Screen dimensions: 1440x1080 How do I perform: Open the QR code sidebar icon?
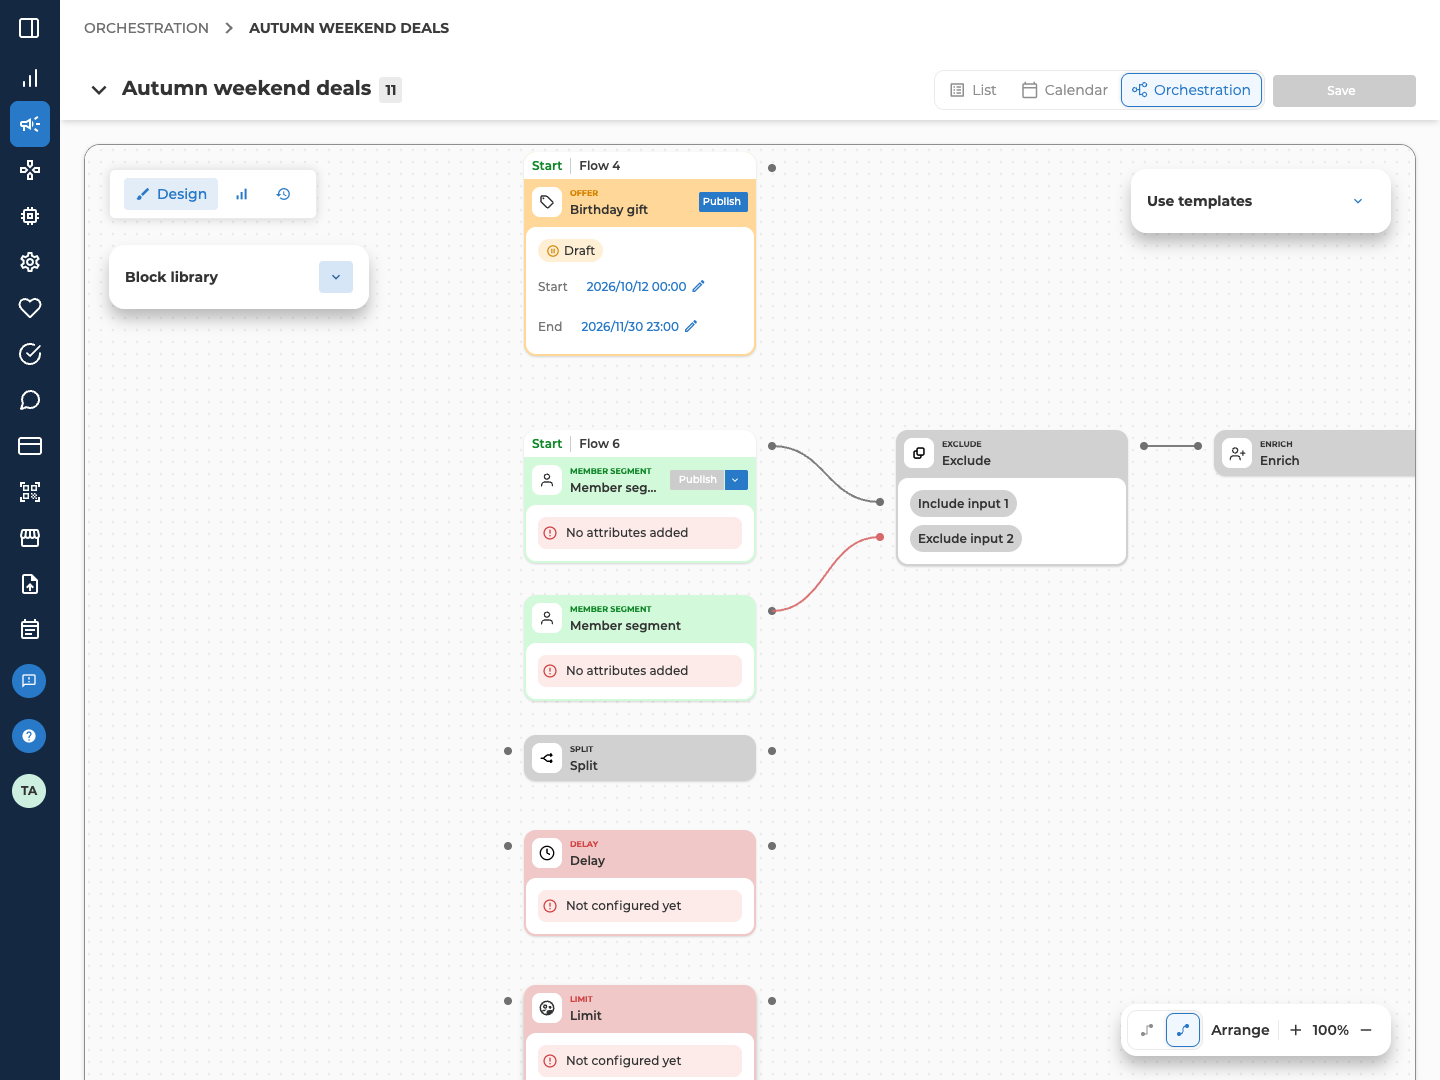point(30,492)
